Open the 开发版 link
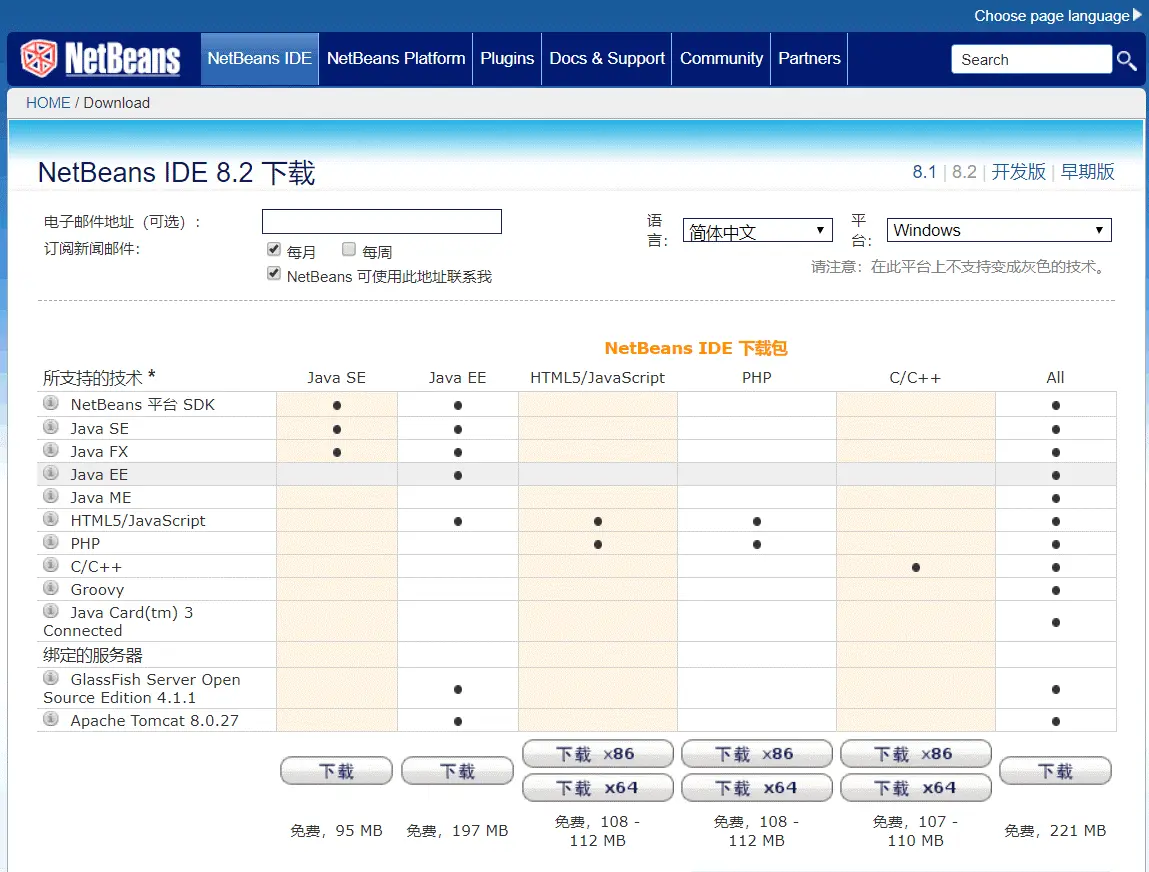 [x=1019, y=172]
